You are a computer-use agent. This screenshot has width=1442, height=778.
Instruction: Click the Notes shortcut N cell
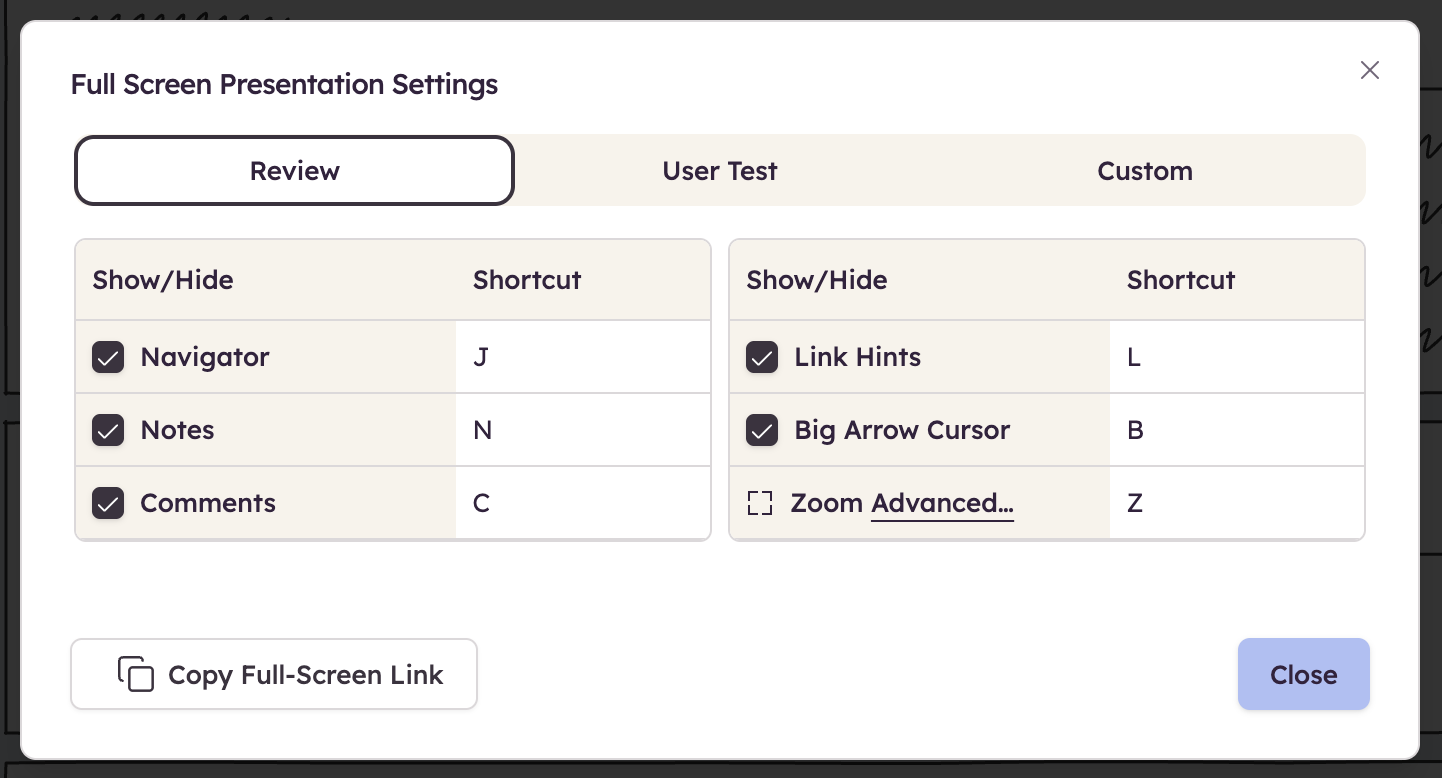[582, 430]
